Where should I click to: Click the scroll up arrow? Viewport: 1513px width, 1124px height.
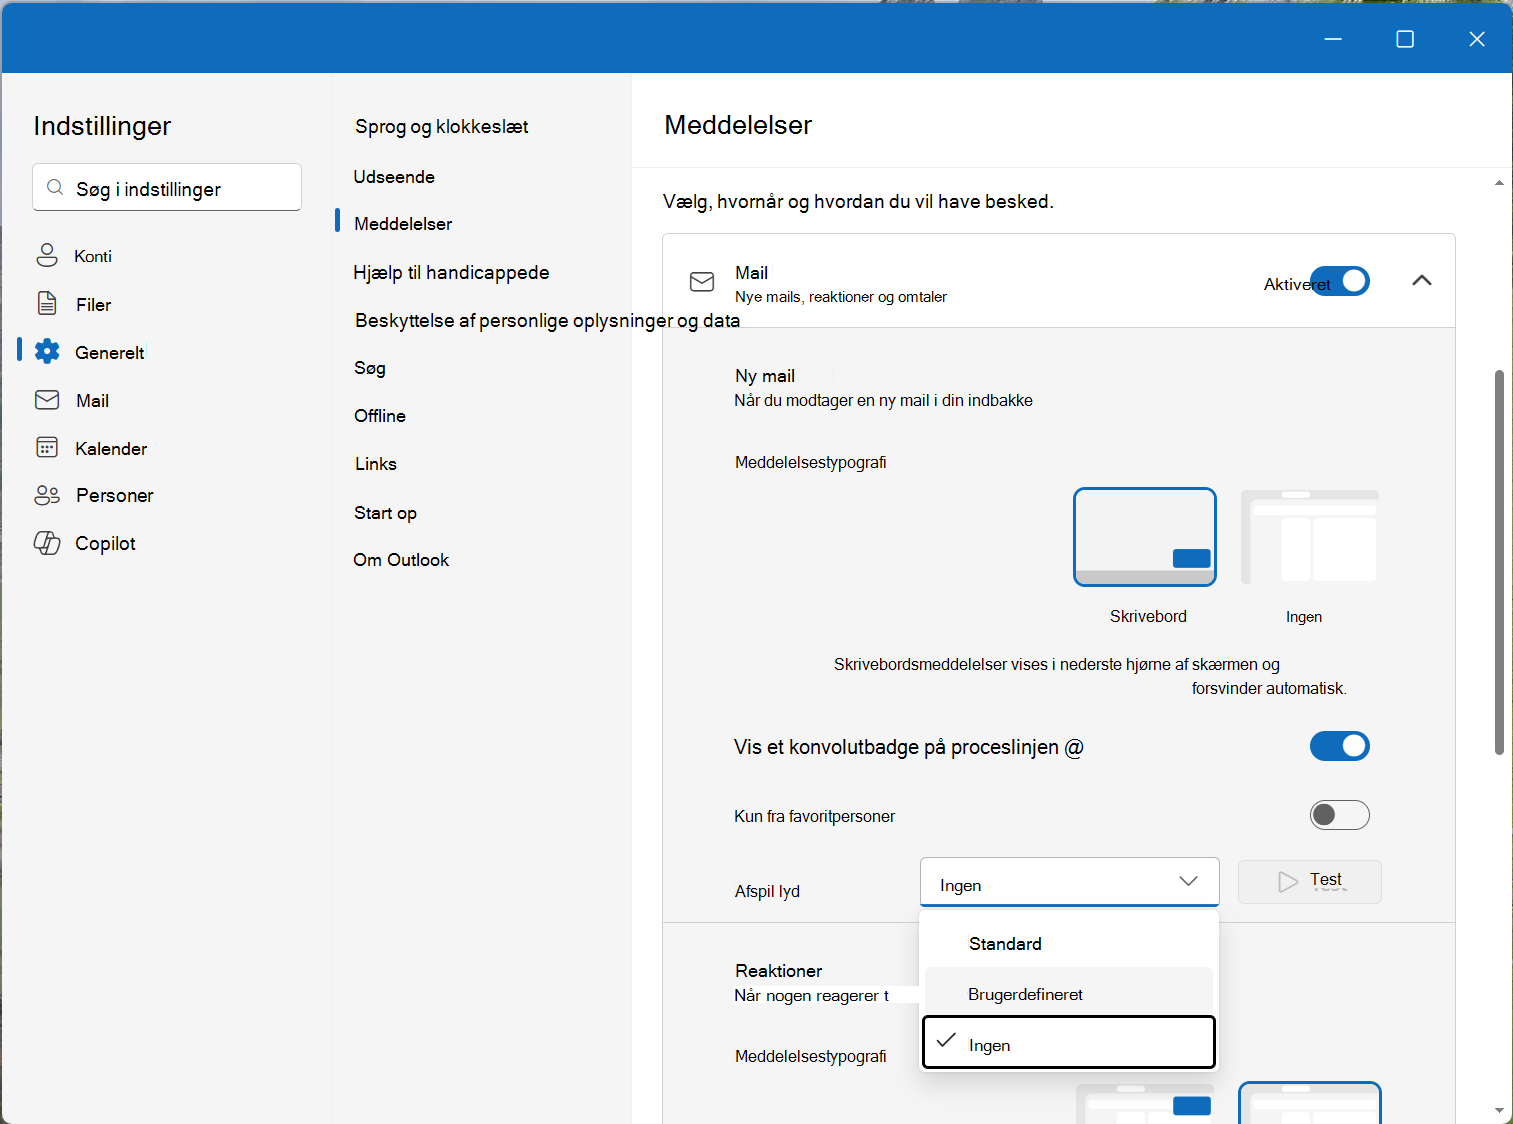coord(1499,183)
